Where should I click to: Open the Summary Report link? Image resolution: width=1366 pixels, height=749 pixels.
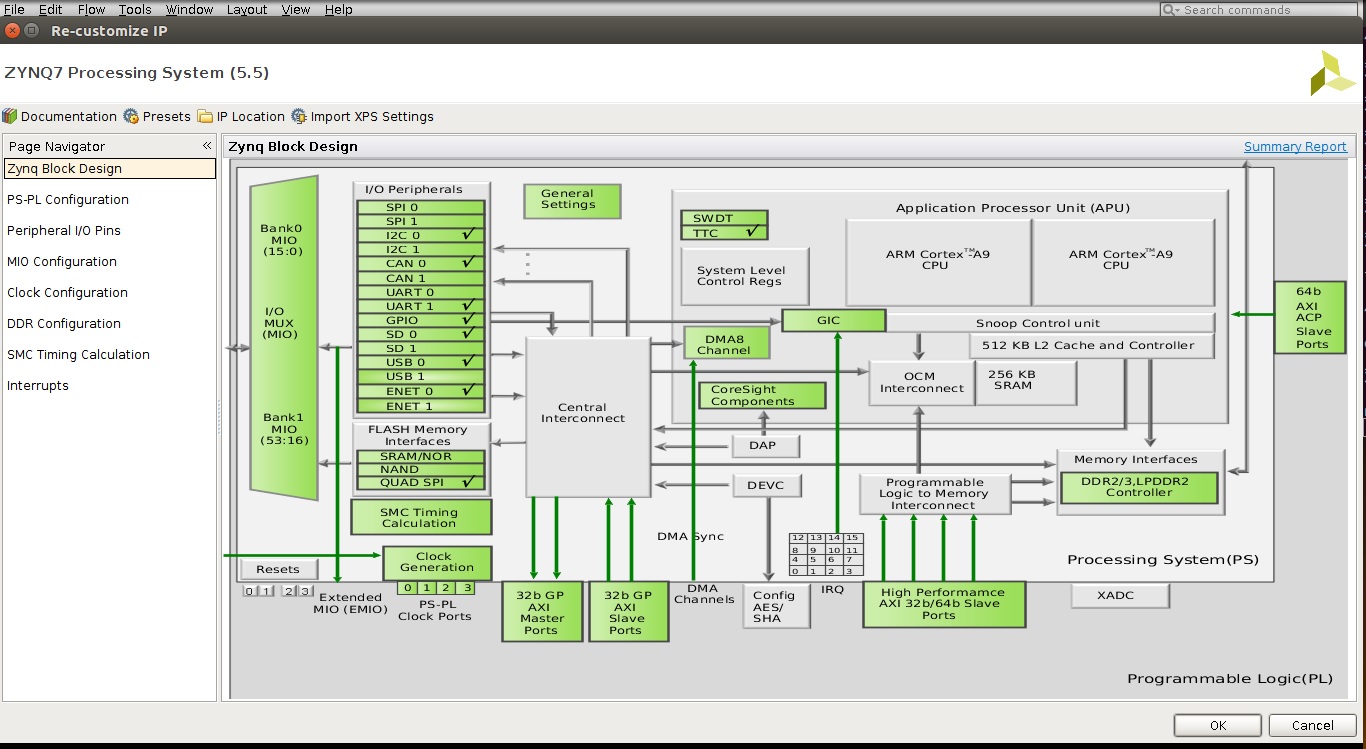coord(1295,147)
